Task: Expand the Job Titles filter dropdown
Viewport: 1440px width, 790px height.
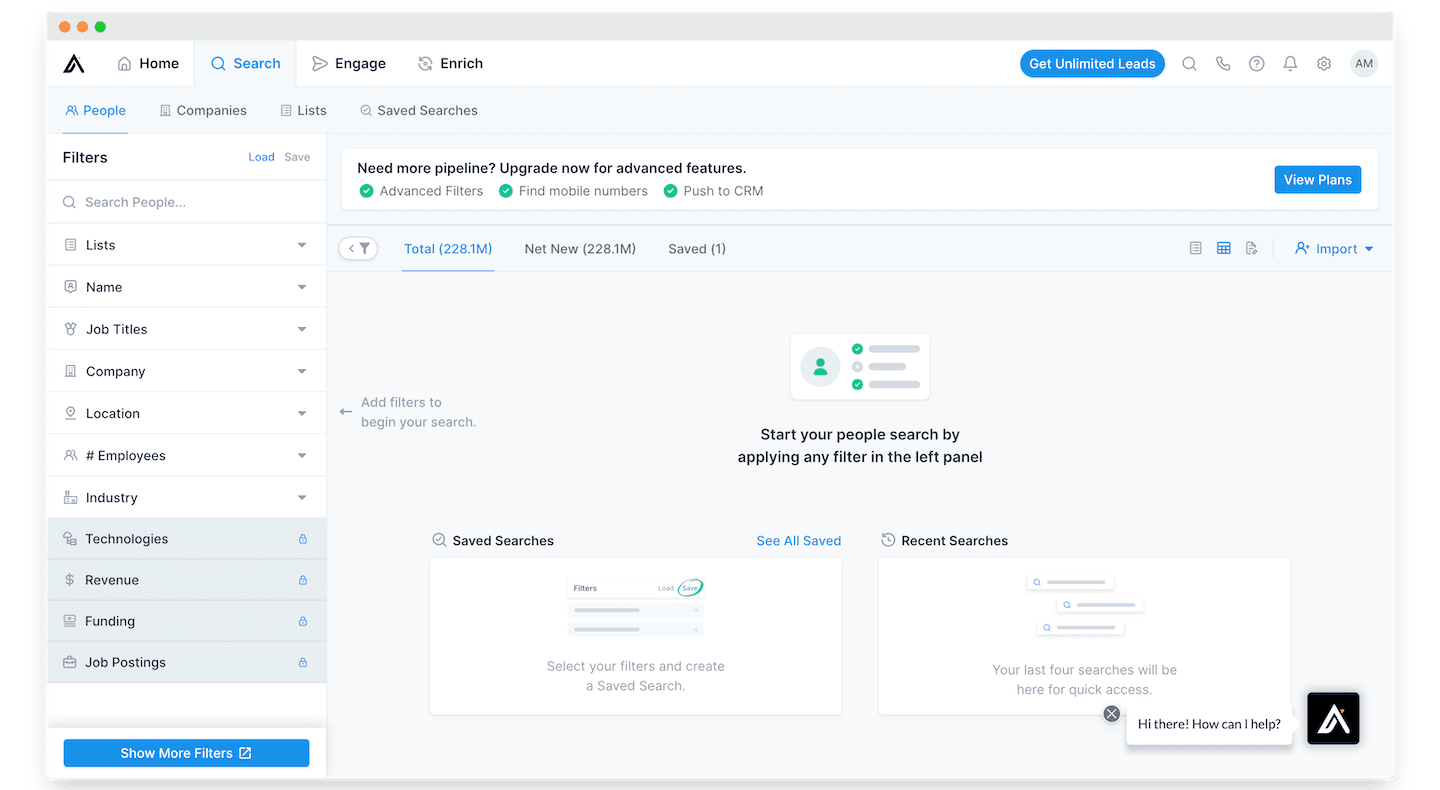Action: tap(302, 329)
